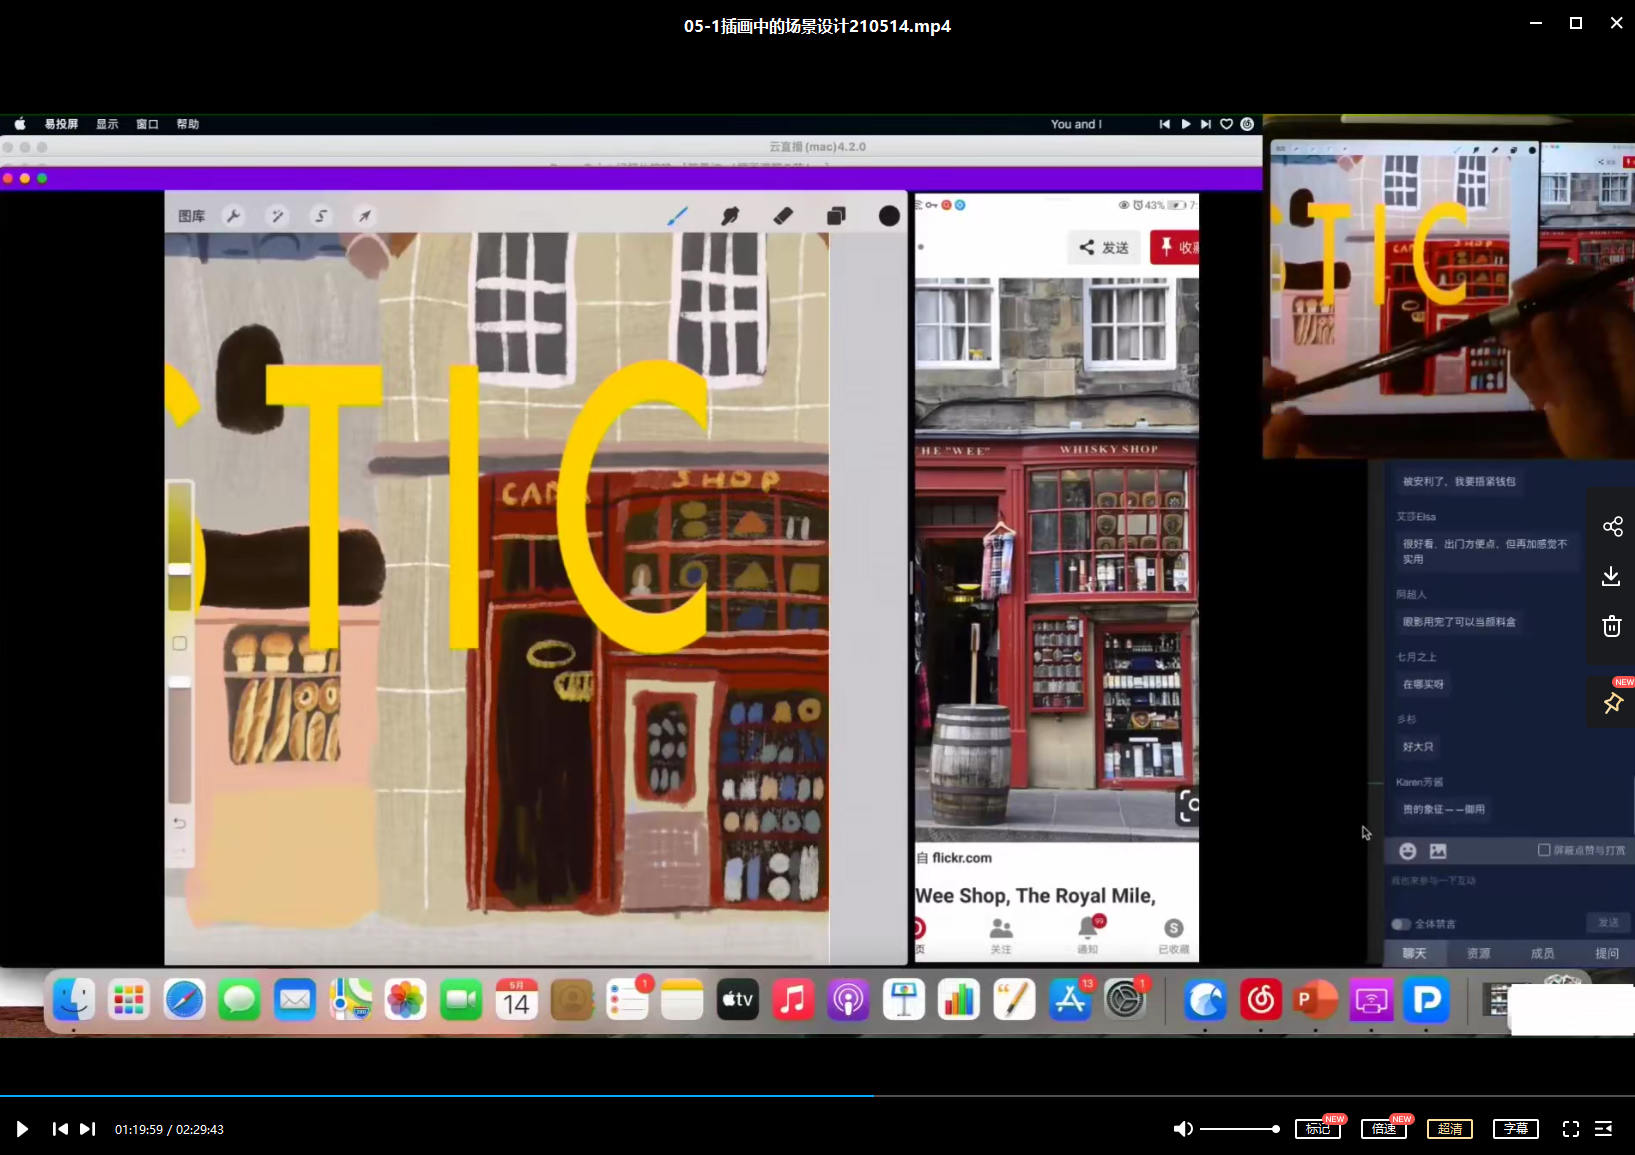Screen dimensions: 1635x1155
Task: Click the heart icon in menu bar
Action: [1227, 124]
